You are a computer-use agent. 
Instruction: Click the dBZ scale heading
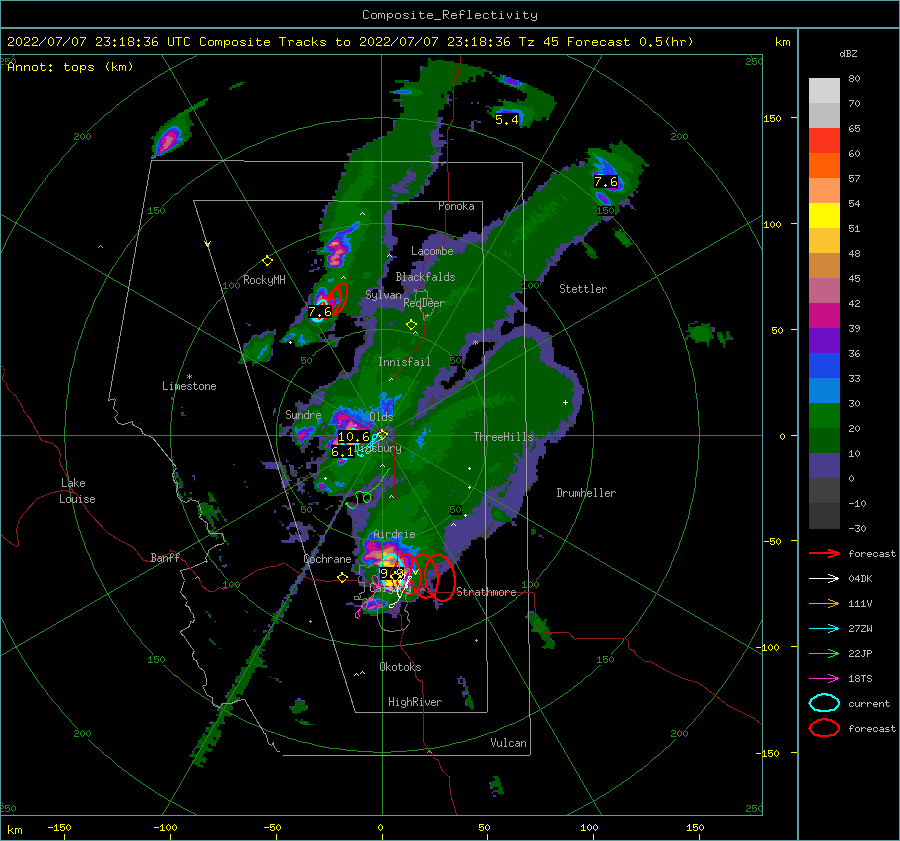click(848, 53)
